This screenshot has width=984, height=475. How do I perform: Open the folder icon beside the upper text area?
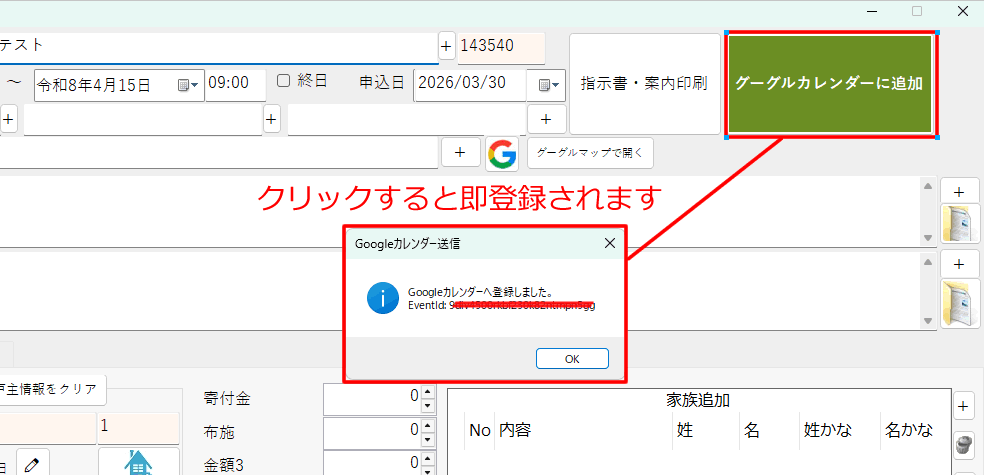(x=959, y=225)
